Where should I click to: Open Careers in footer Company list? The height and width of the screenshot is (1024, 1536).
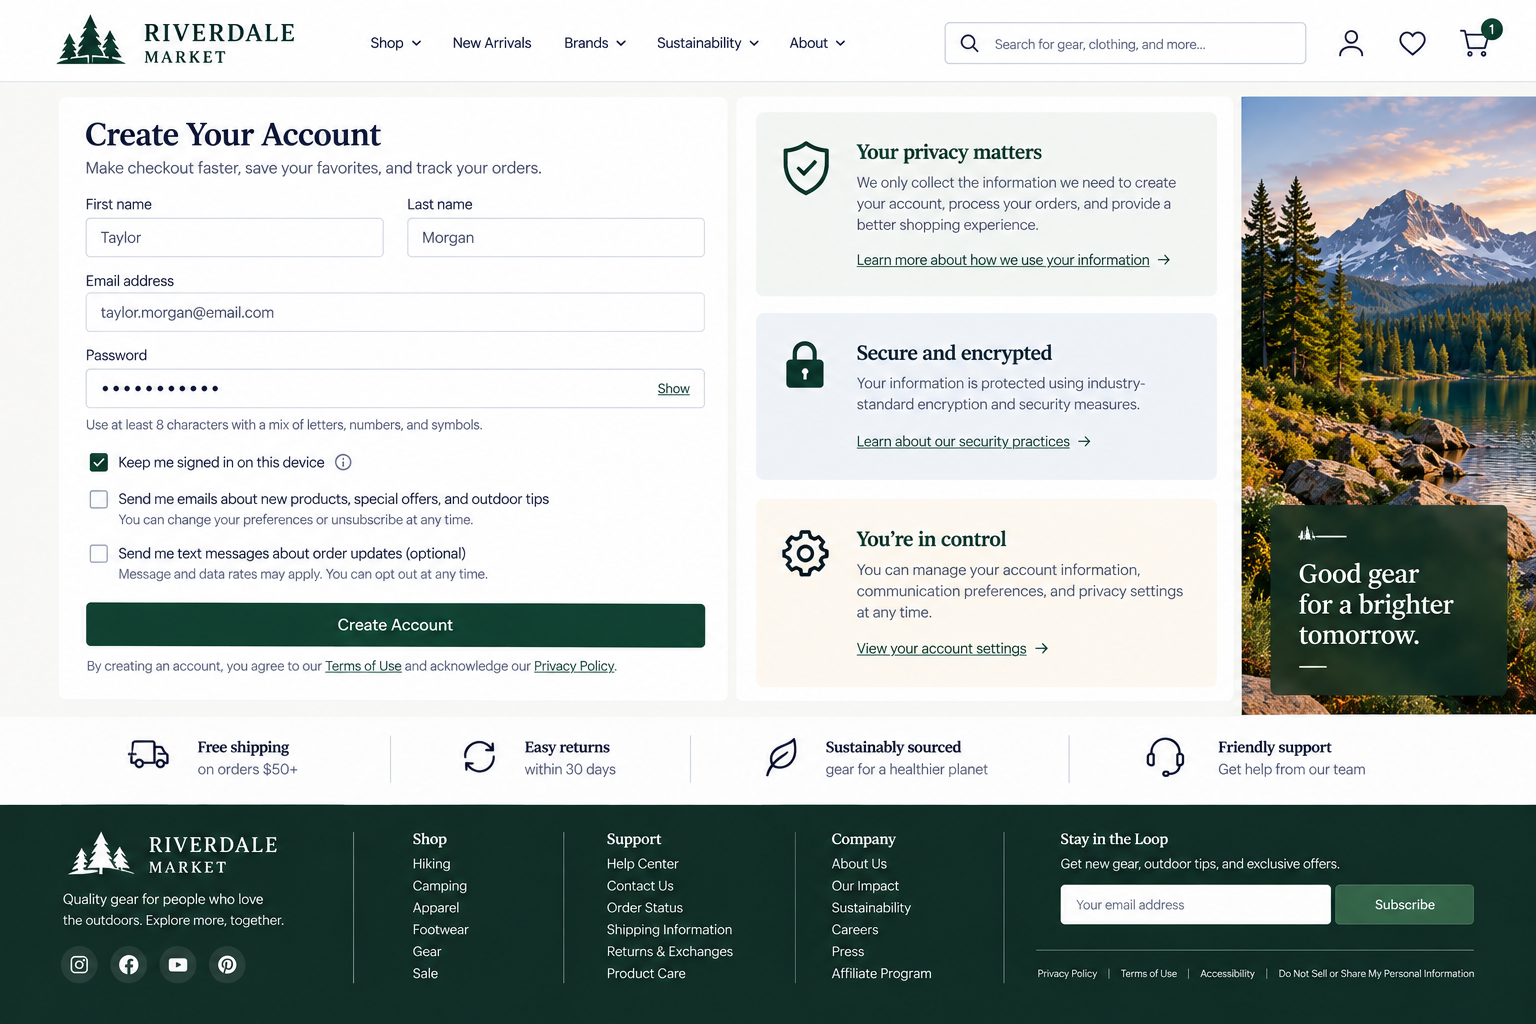[855, 930]
